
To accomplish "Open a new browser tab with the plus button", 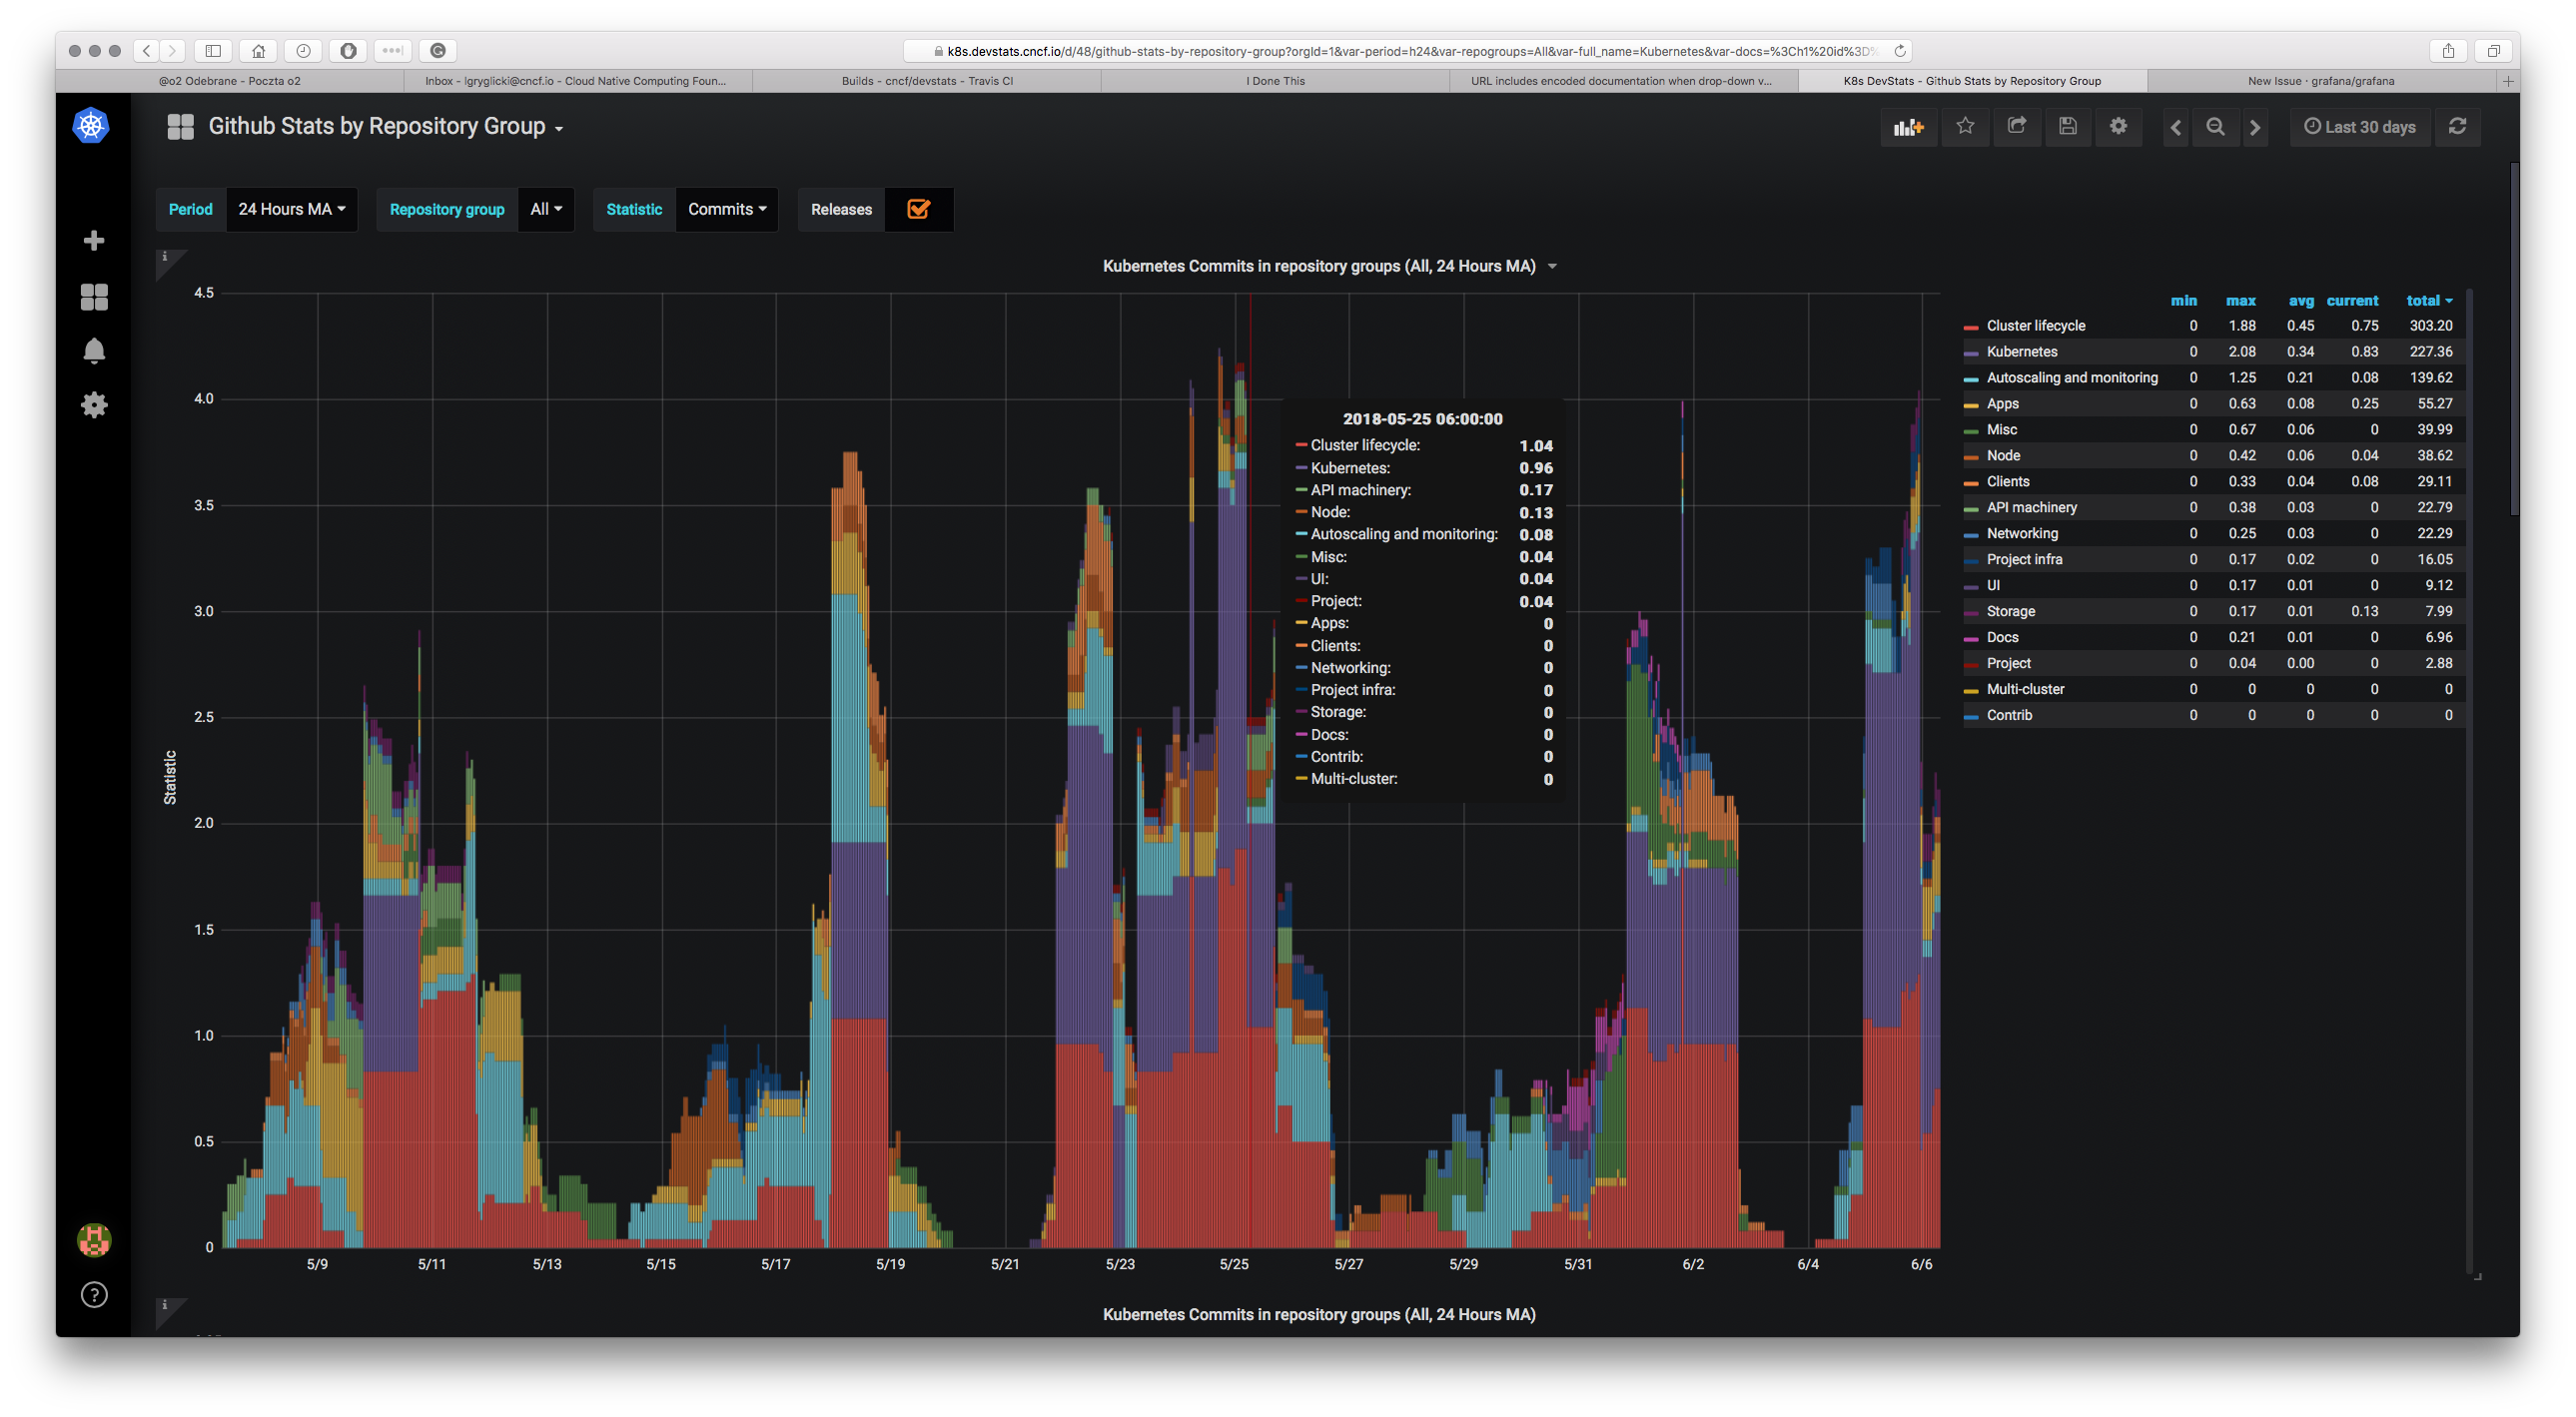I will pyautogui.click(x=2507, y=81).
